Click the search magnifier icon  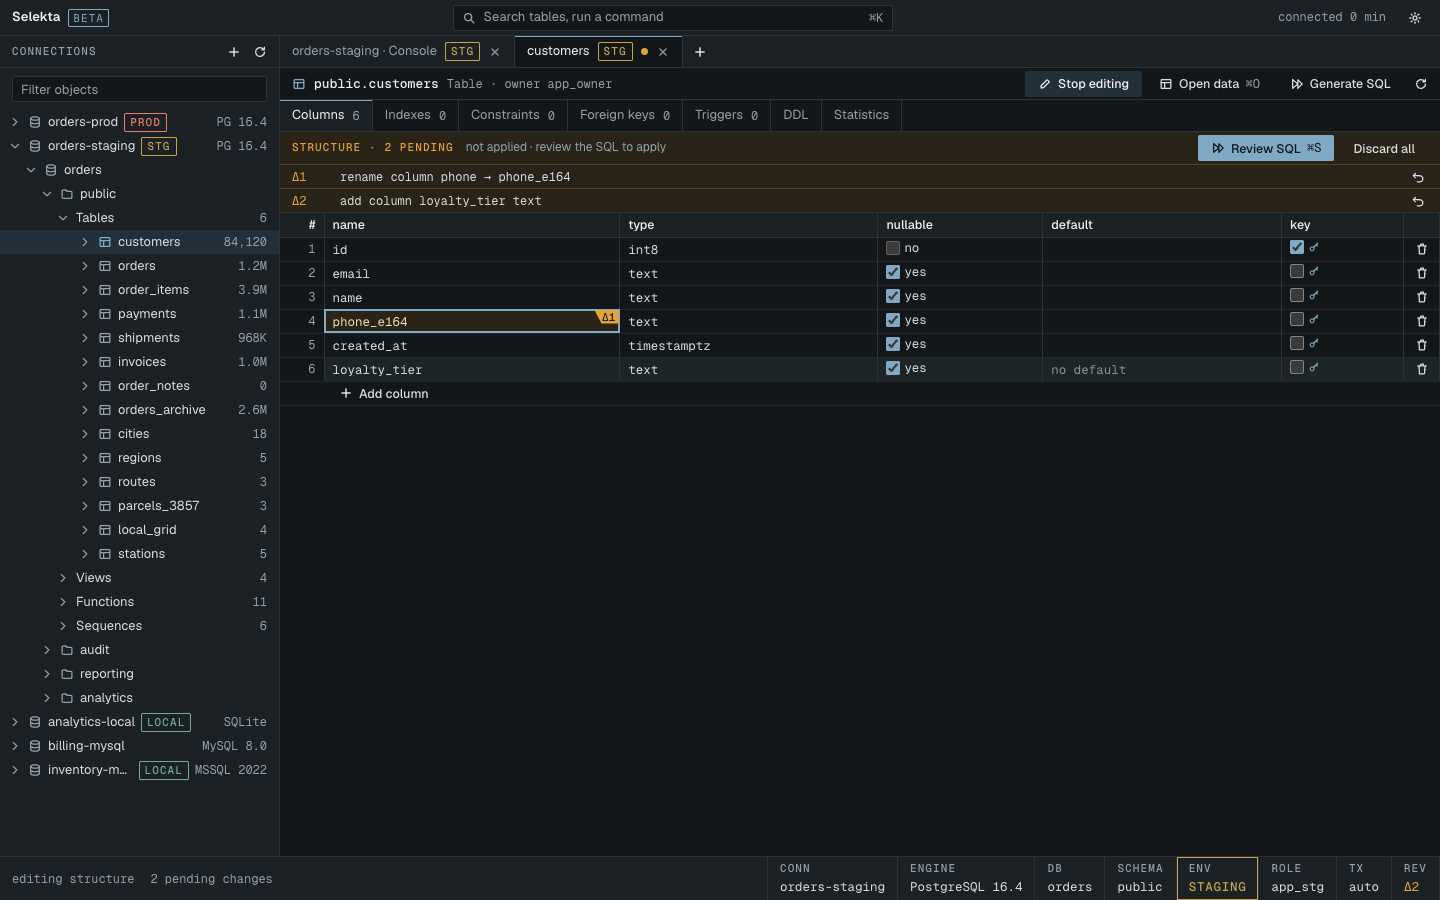pos(469,18)
